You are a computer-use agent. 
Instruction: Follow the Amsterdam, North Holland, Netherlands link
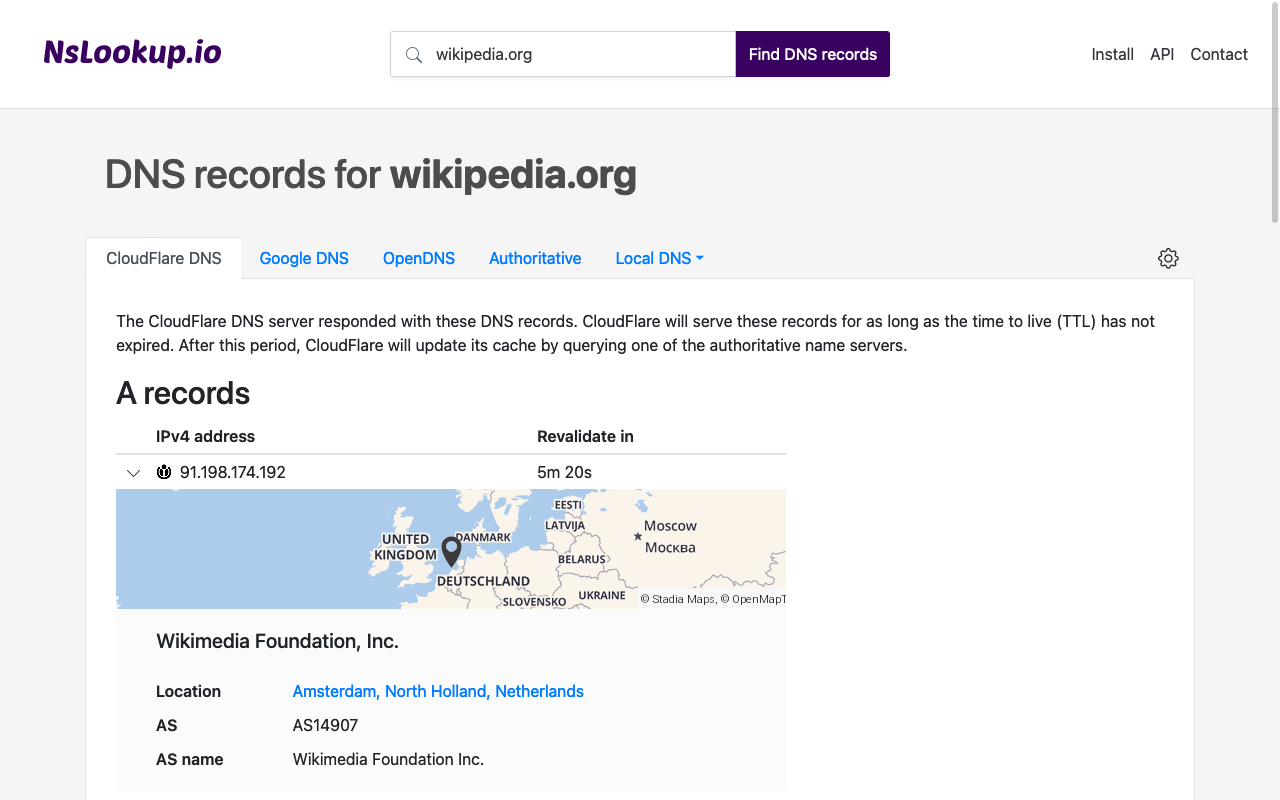[x=438, y=691]
